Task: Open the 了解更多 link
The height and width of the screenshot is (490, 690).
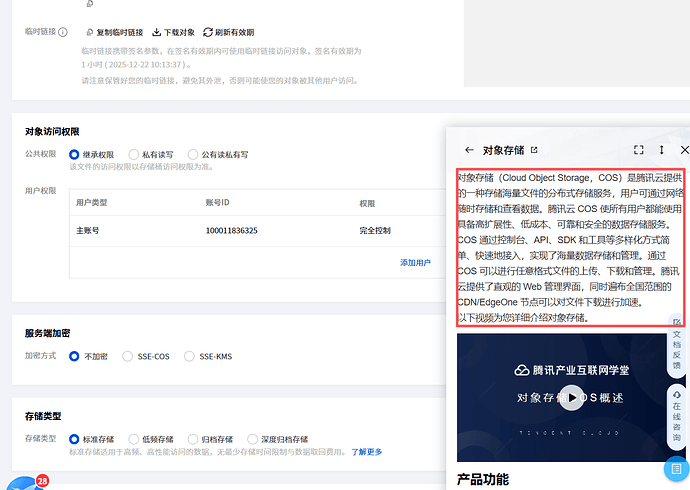Action: click(367, 452)
